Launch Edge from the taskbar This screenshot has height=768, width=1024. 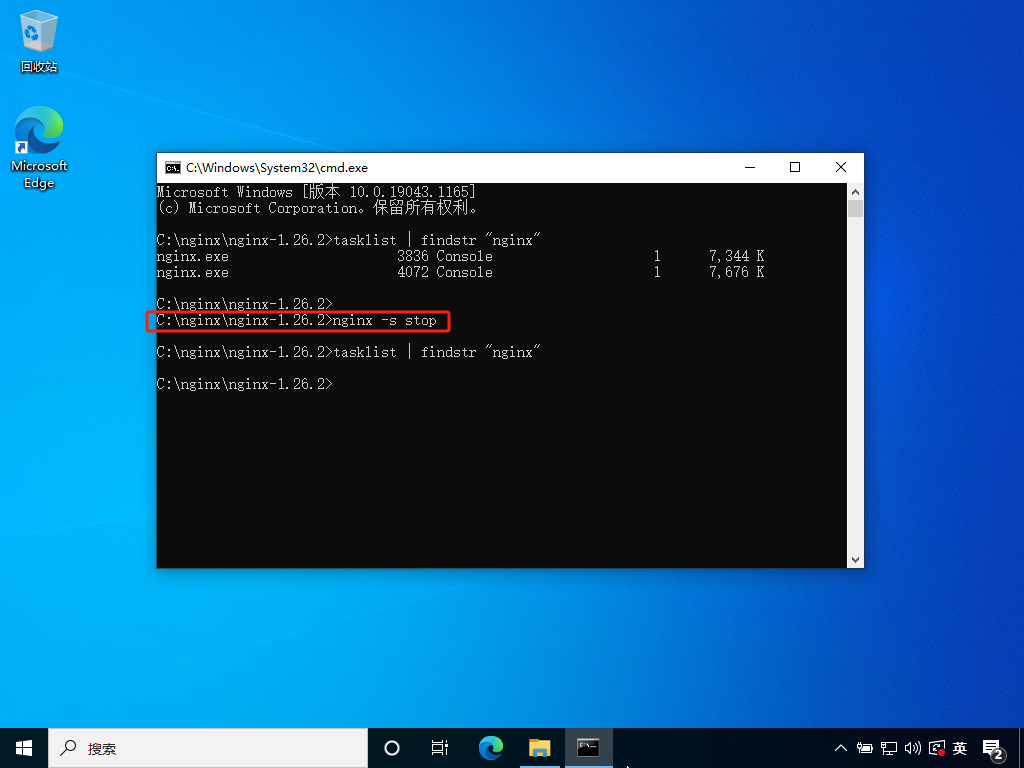point(490,748)
